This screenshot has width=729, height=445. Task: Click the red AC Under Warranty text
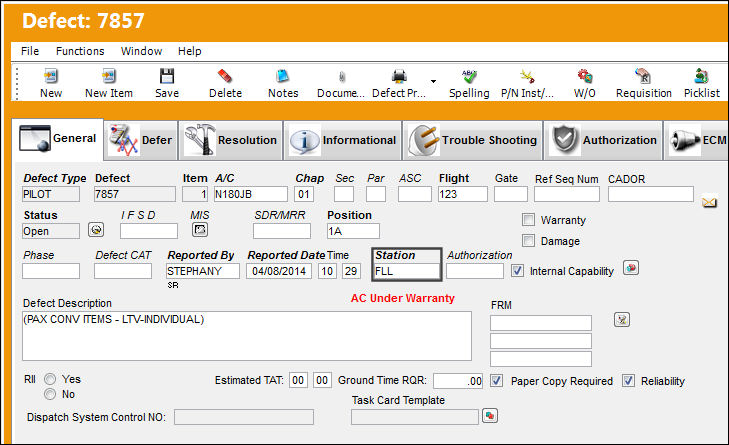pyautogui.click(x=403, y=299)
